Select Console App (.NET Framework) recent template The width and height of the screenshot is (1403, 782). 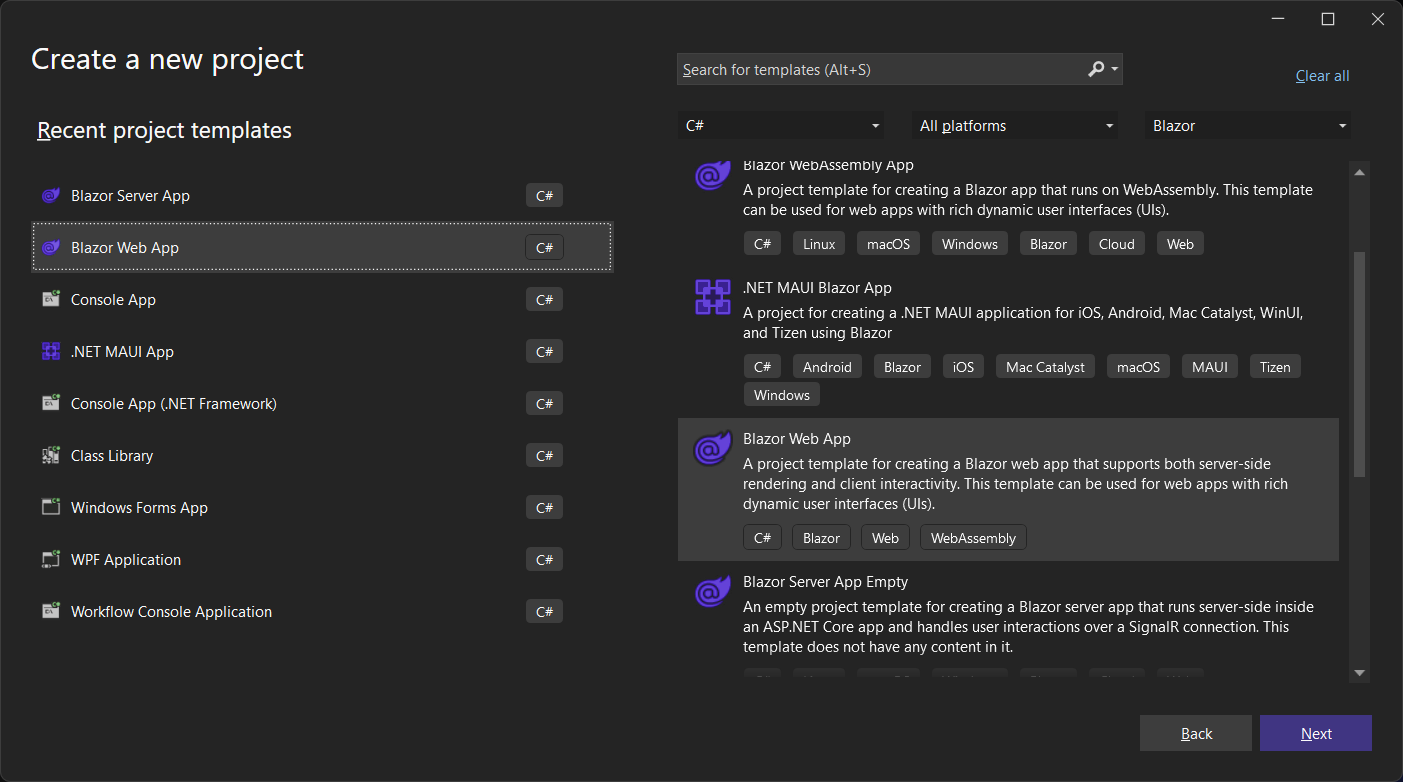tap(322, 404)
